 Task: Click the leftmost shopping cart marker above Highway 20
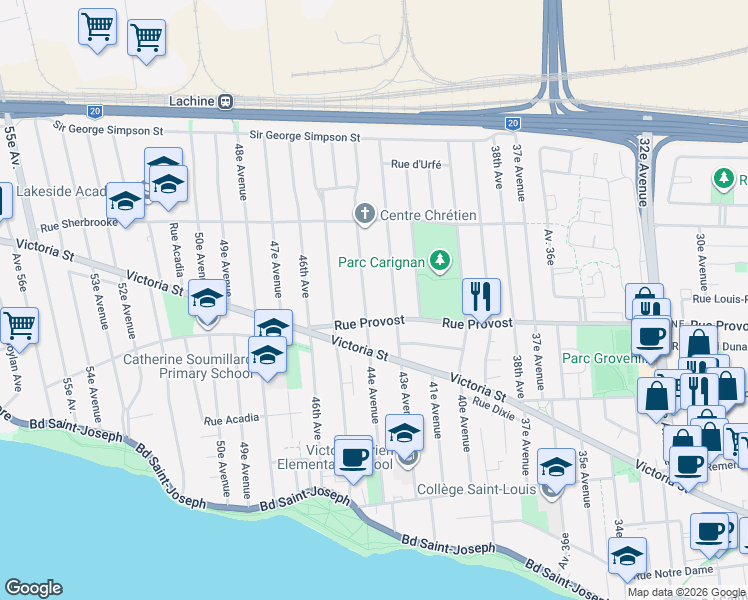coord(98,29)
